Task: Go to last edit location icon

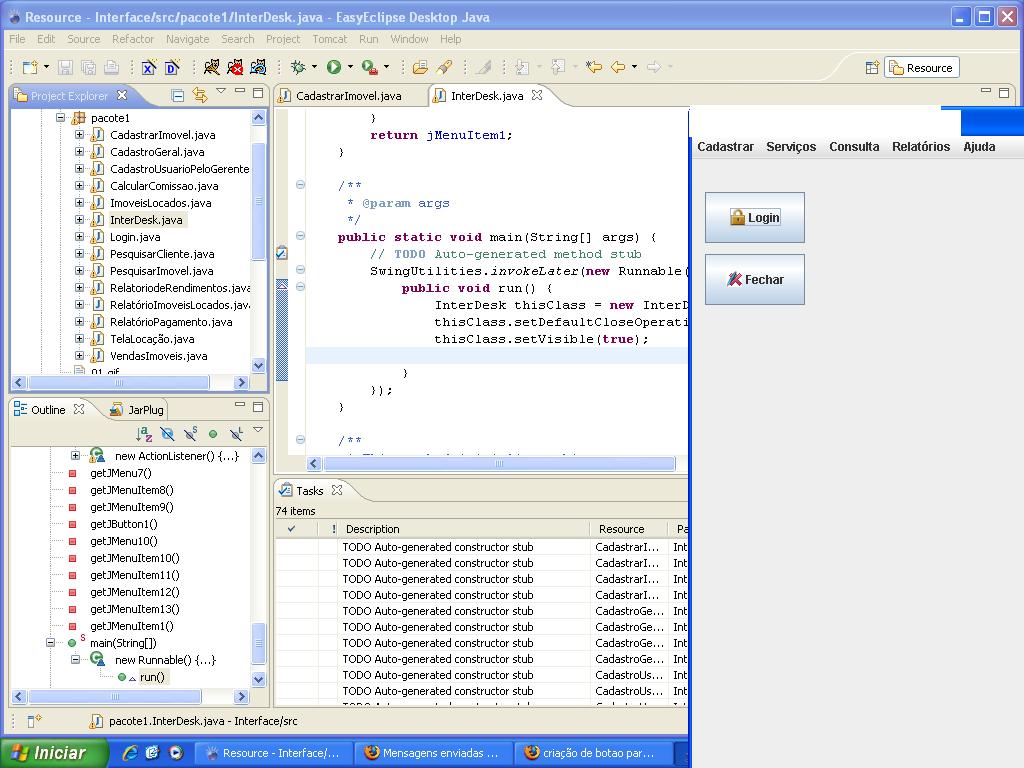Action: click(x=594, y=67)
